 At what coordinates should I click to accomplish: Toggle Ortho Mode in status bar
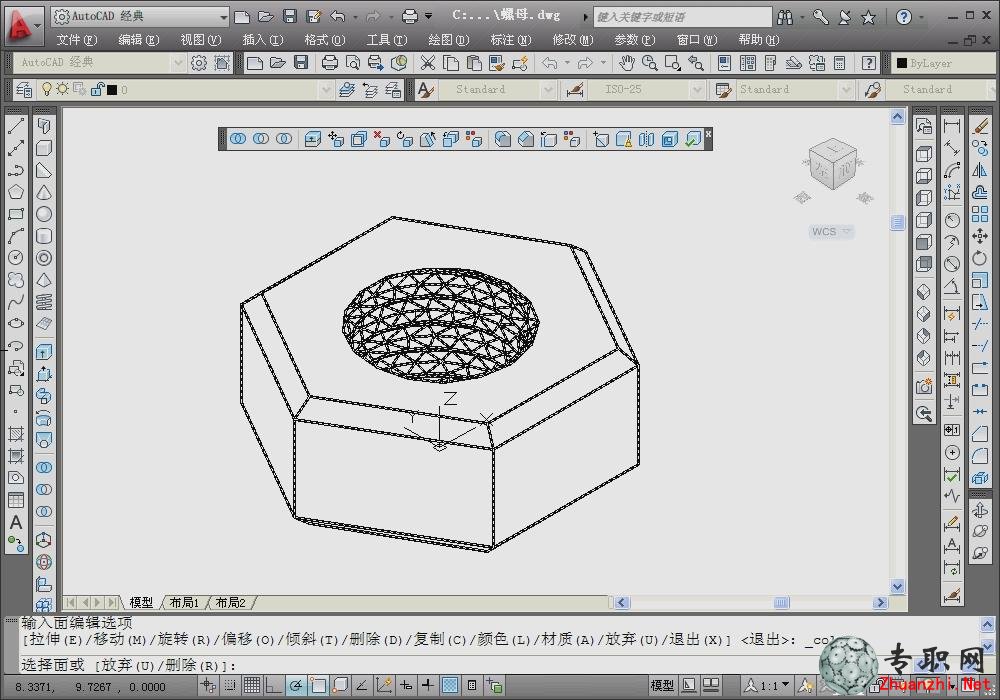274,685
